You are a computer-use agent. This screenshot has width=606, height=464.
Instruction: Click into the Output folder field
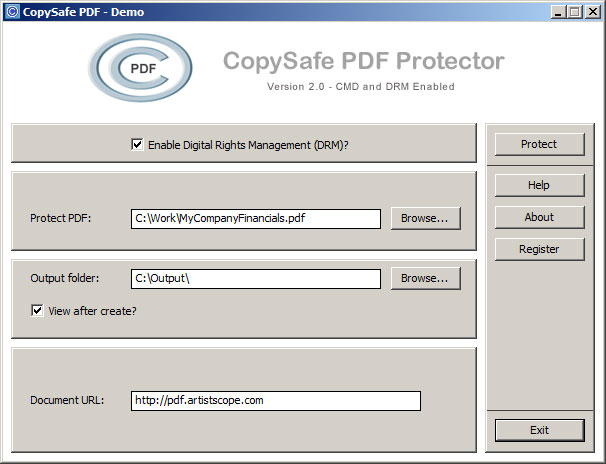(x=256, y=279)
